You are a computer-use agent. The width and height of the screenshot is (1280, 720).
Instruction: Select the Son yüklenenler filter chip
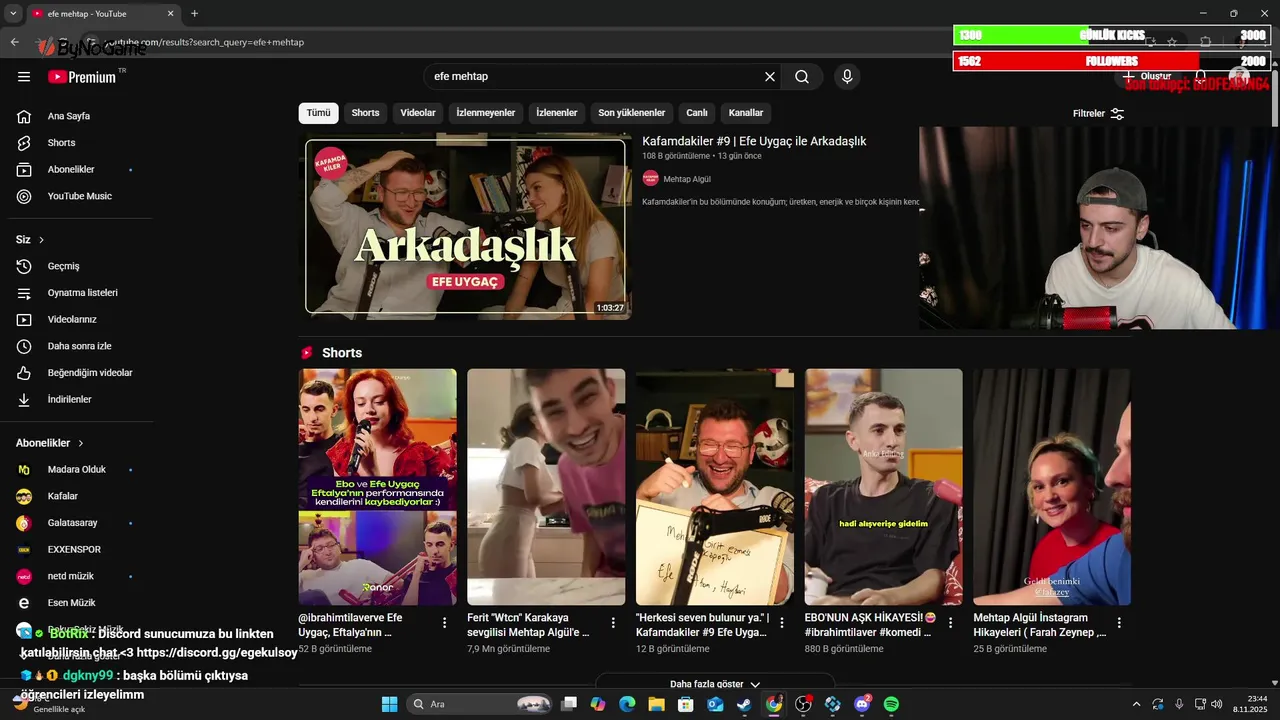pos(632,113)
